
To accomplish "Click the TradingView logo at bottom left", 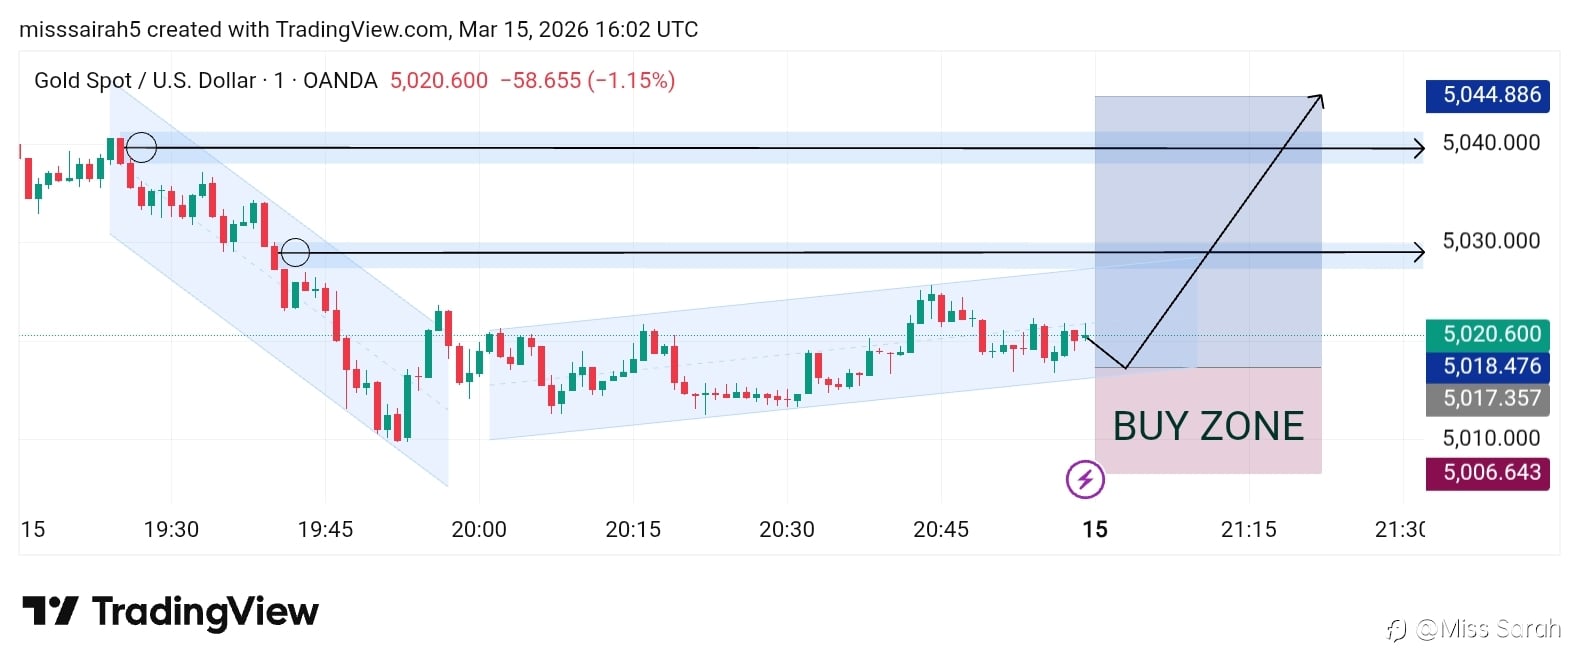I will click(170, 611).
